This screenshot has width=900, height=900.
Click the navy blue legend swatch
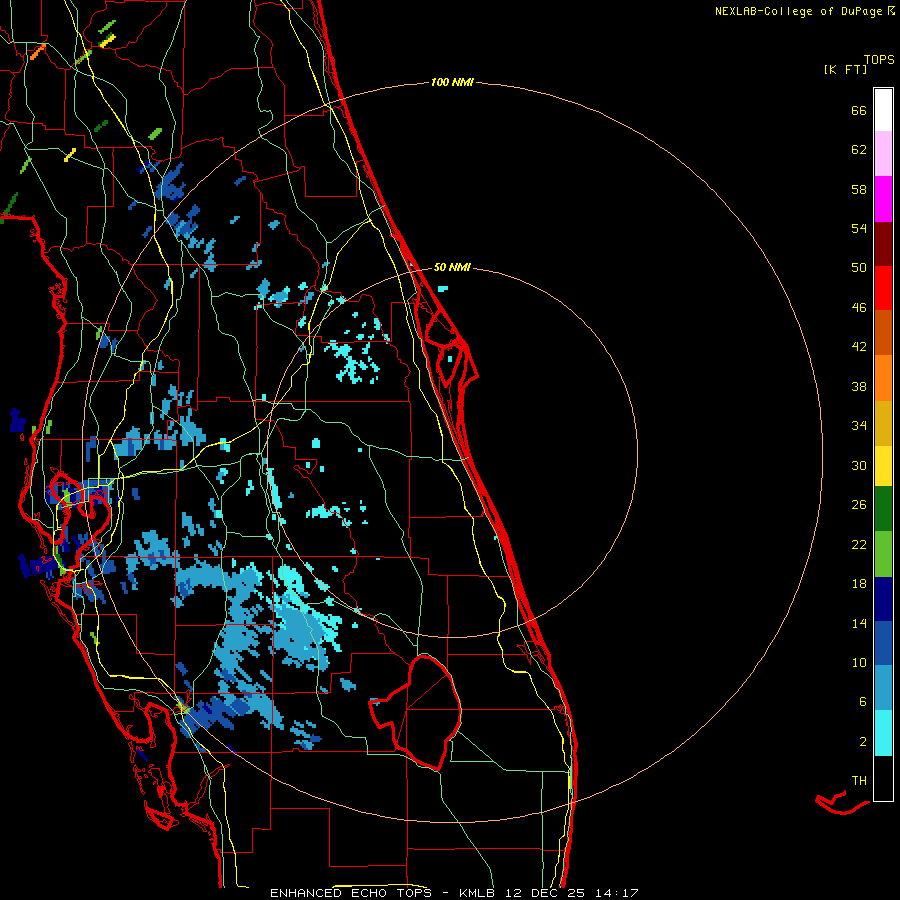coord(883,599)
